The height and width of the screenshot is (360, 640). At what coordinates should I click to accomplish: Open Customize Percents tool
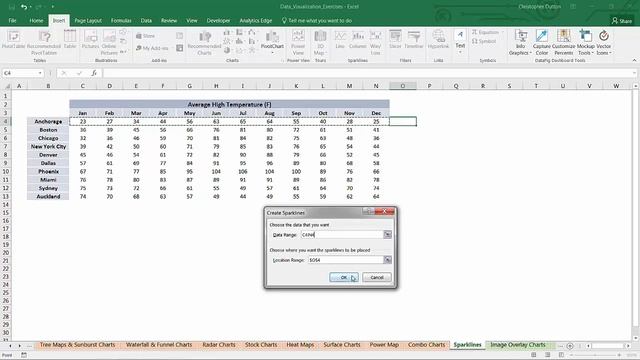pos(563,42)
